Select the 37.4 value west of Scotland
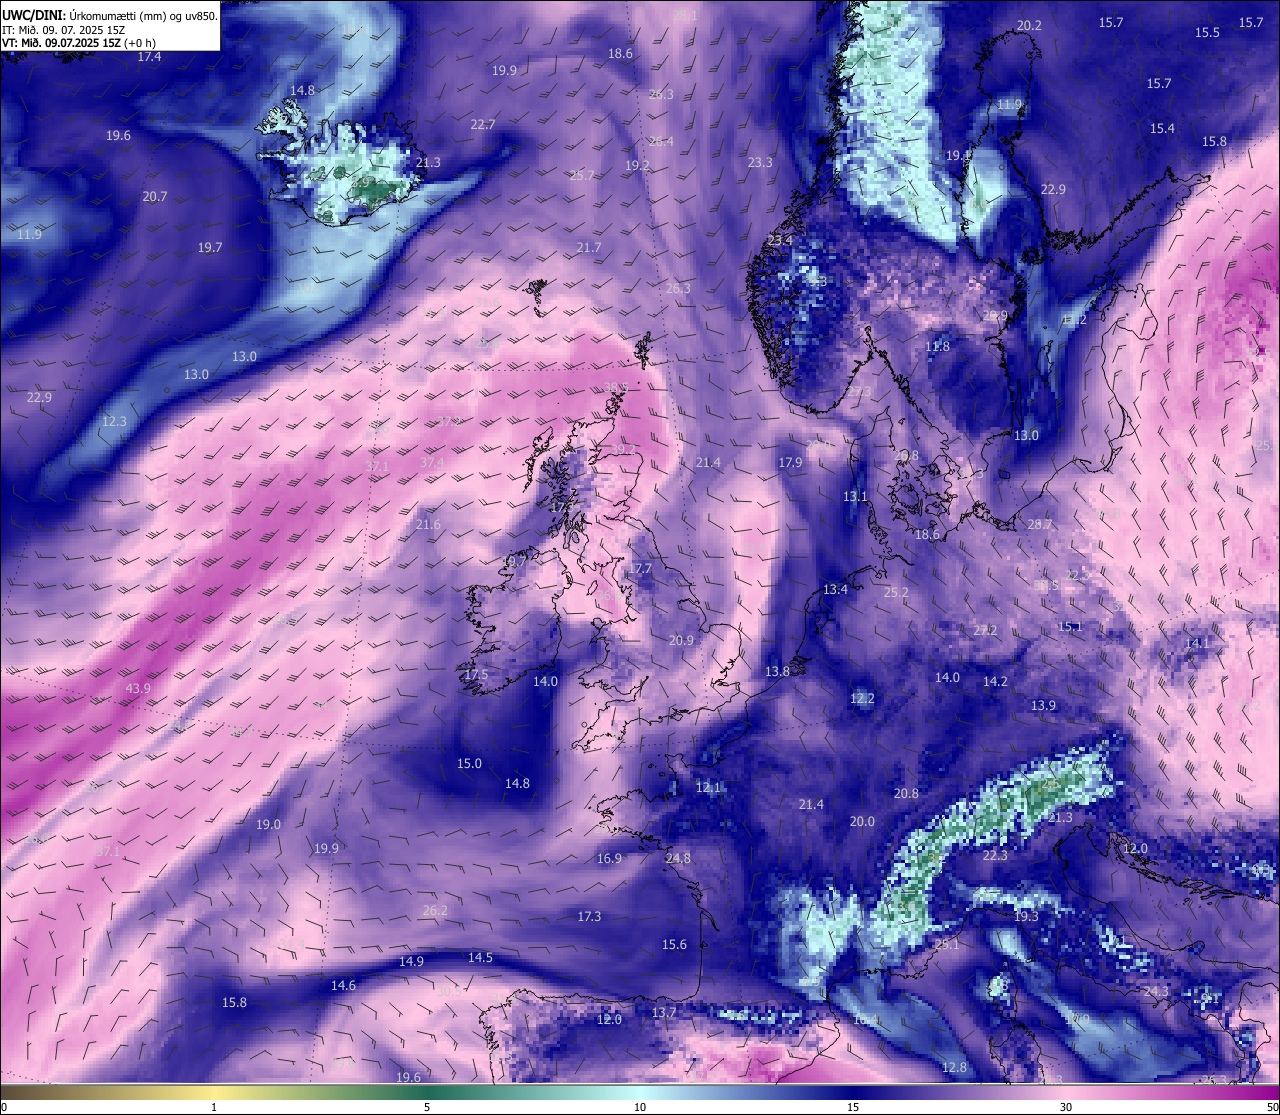The width and height of the screenshot is (1280, 1115). pyautogui.click(x=432, y=463)
